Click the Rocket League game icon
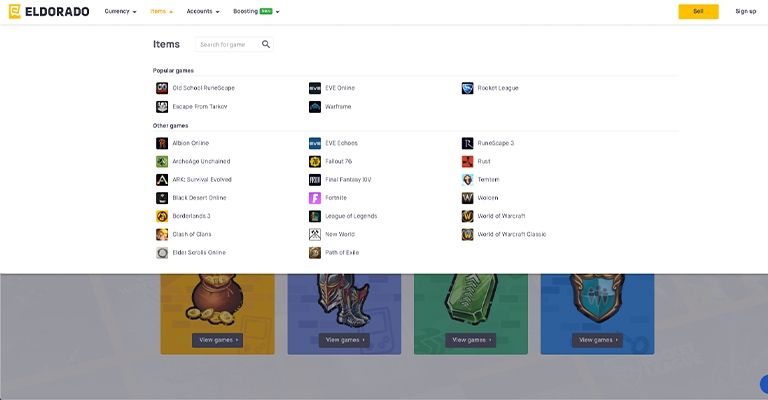 point(467,88)
